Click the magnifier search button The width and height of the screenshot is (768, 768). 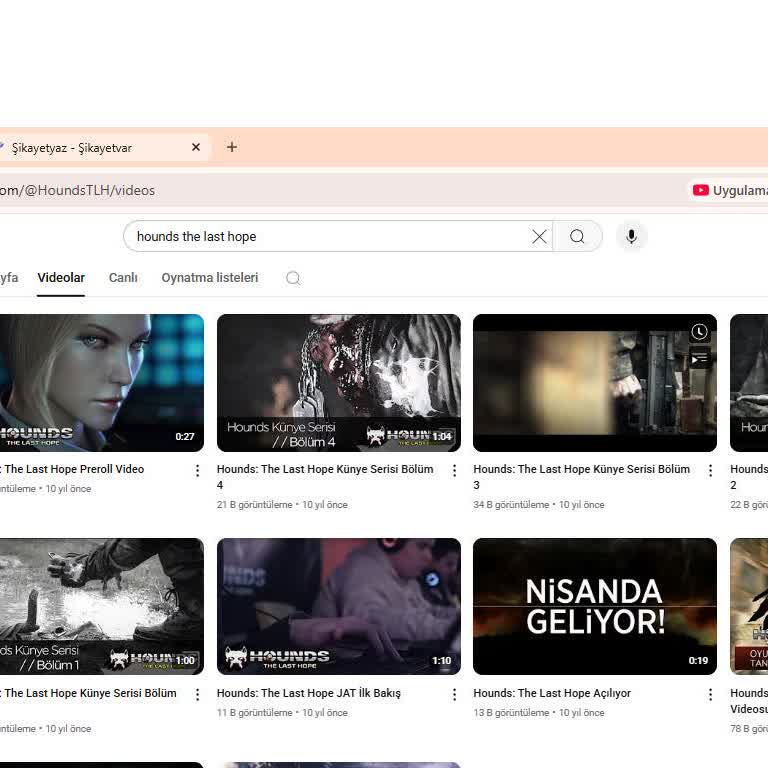point(577,237)
